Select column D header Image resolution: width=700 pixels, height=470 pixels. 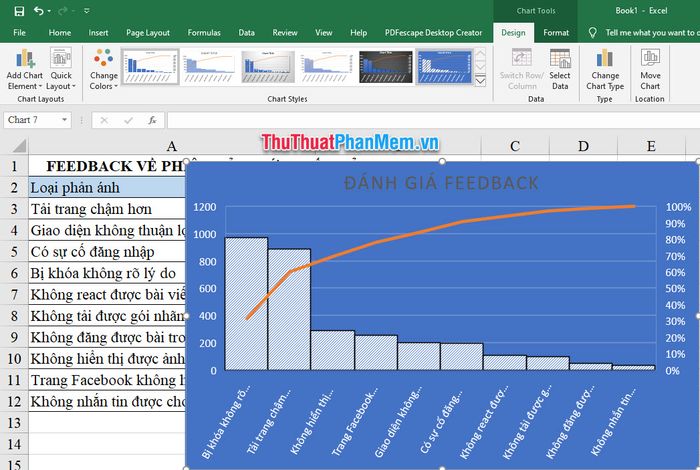(x=583, y=146)
